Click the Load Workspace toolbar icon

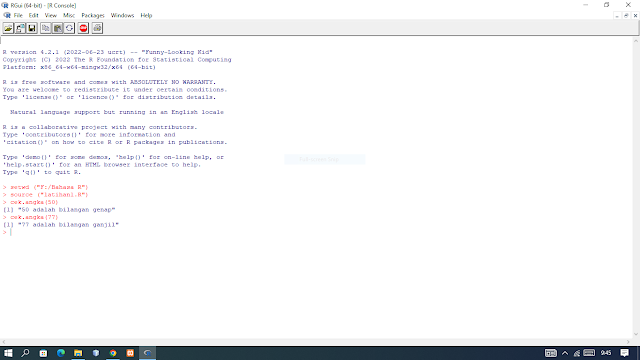click(x=20, y=28)
